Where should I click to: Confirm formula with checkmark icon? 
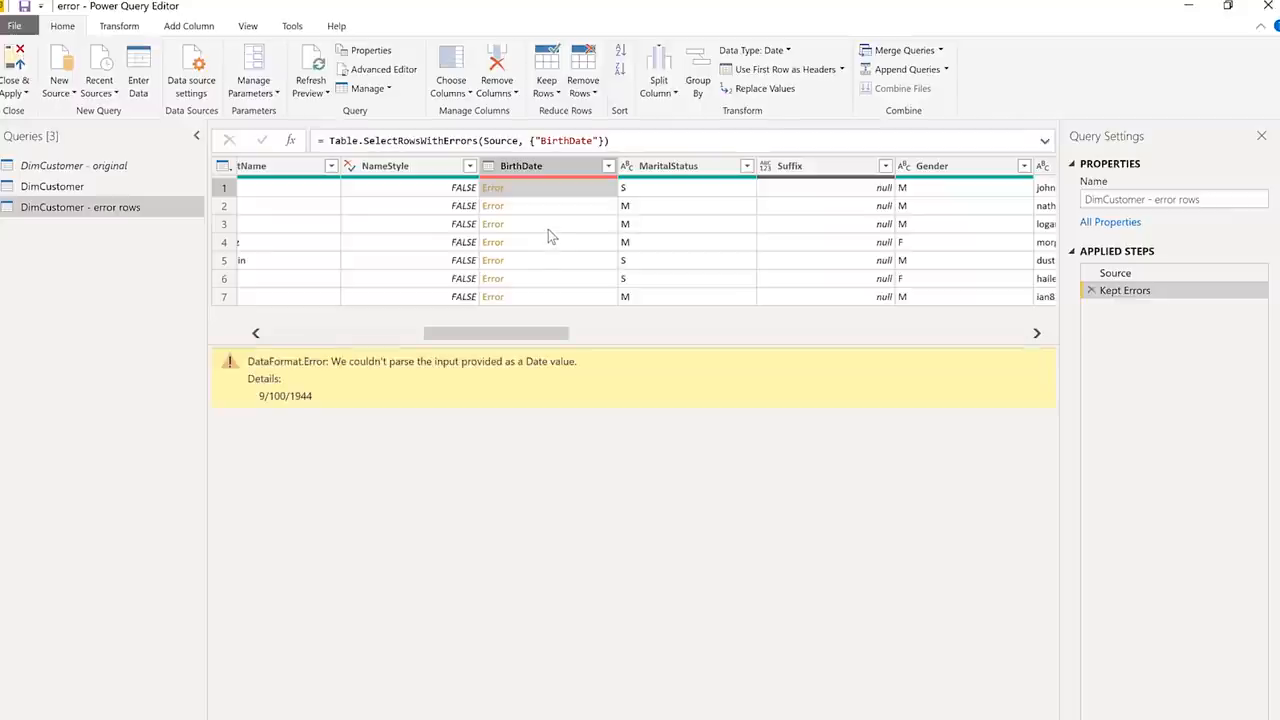tap(262, 141)
